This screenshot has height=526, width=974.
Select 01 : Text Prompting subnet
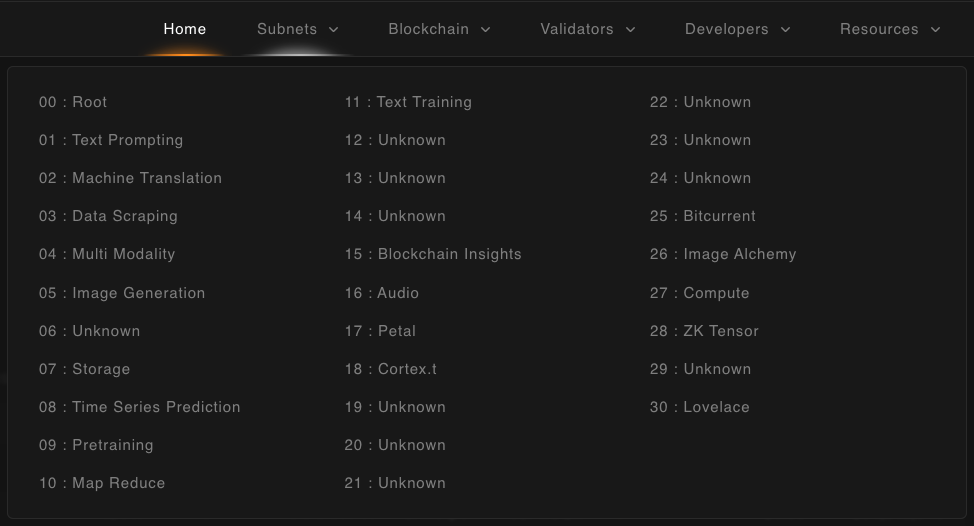click(x=111, y=140)
